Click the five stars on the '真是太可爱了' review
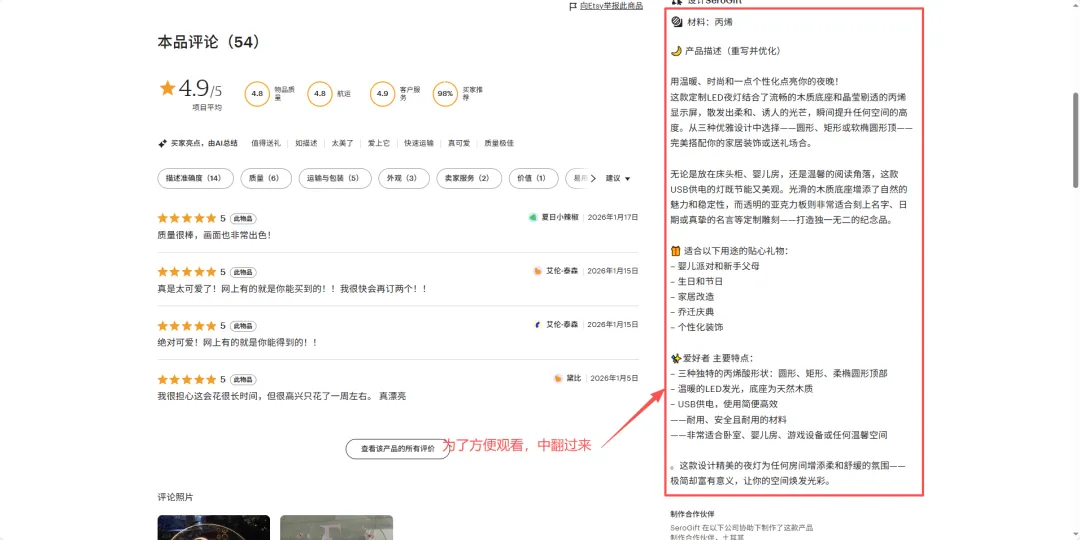The height and width of the screenshot is (540, 1080). (x=187, y=272)
